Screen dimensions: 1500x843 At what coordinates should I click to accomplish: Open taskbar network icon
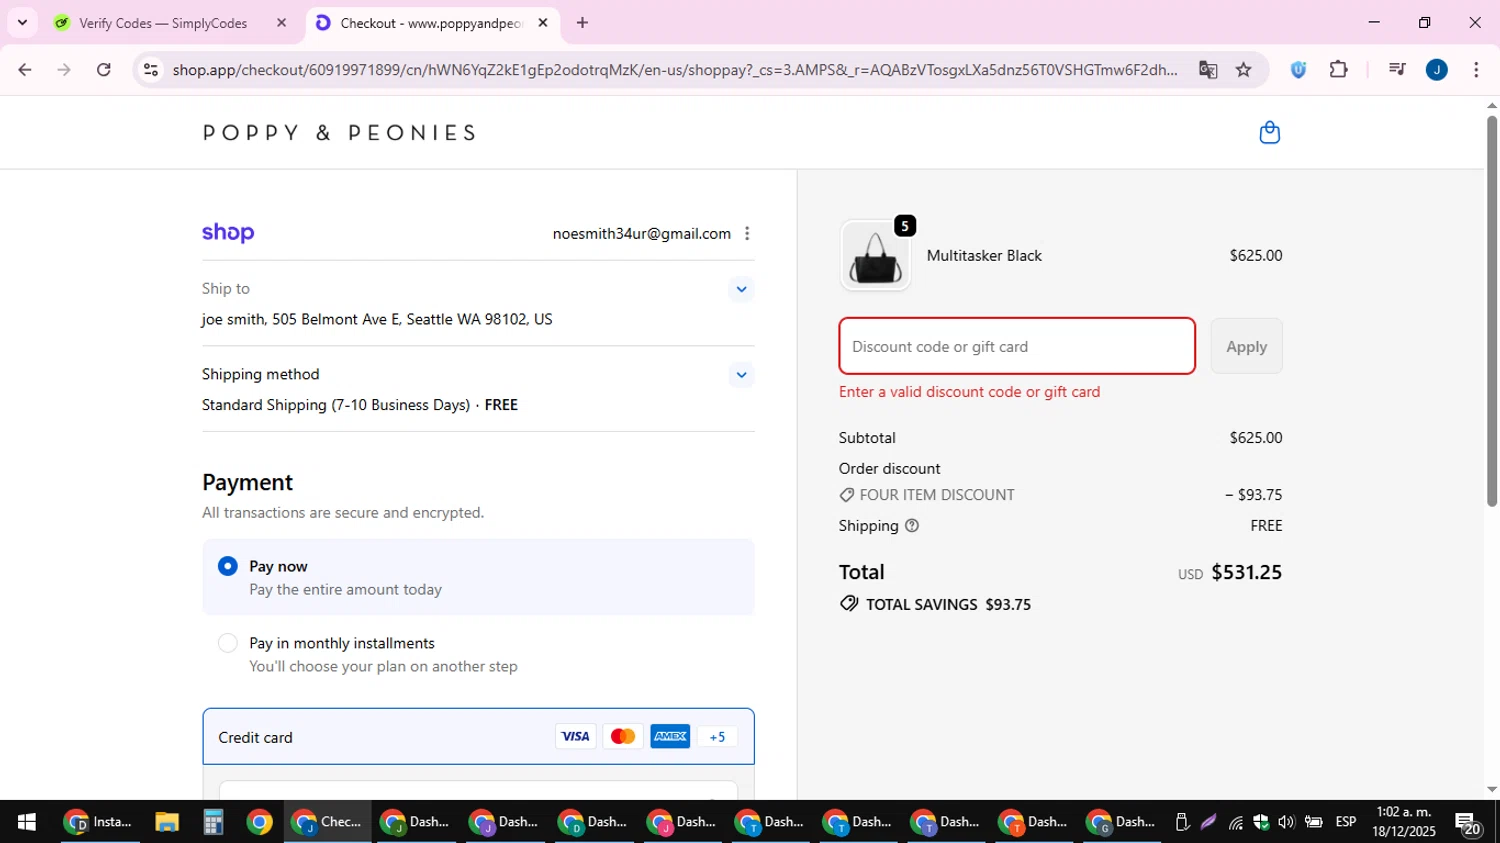pyautogui.click(x=1237, y=822)
